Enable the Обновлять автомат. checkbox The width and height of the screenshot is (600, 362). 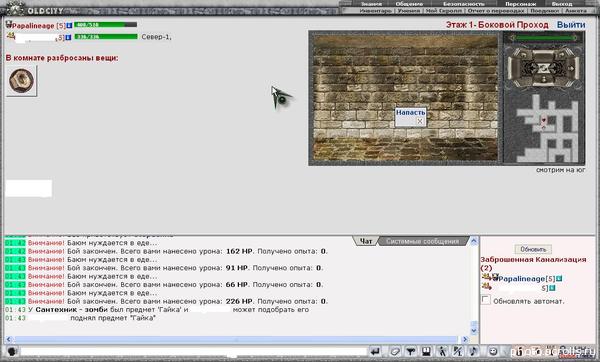pyautogui.click(x=486, y=300)
